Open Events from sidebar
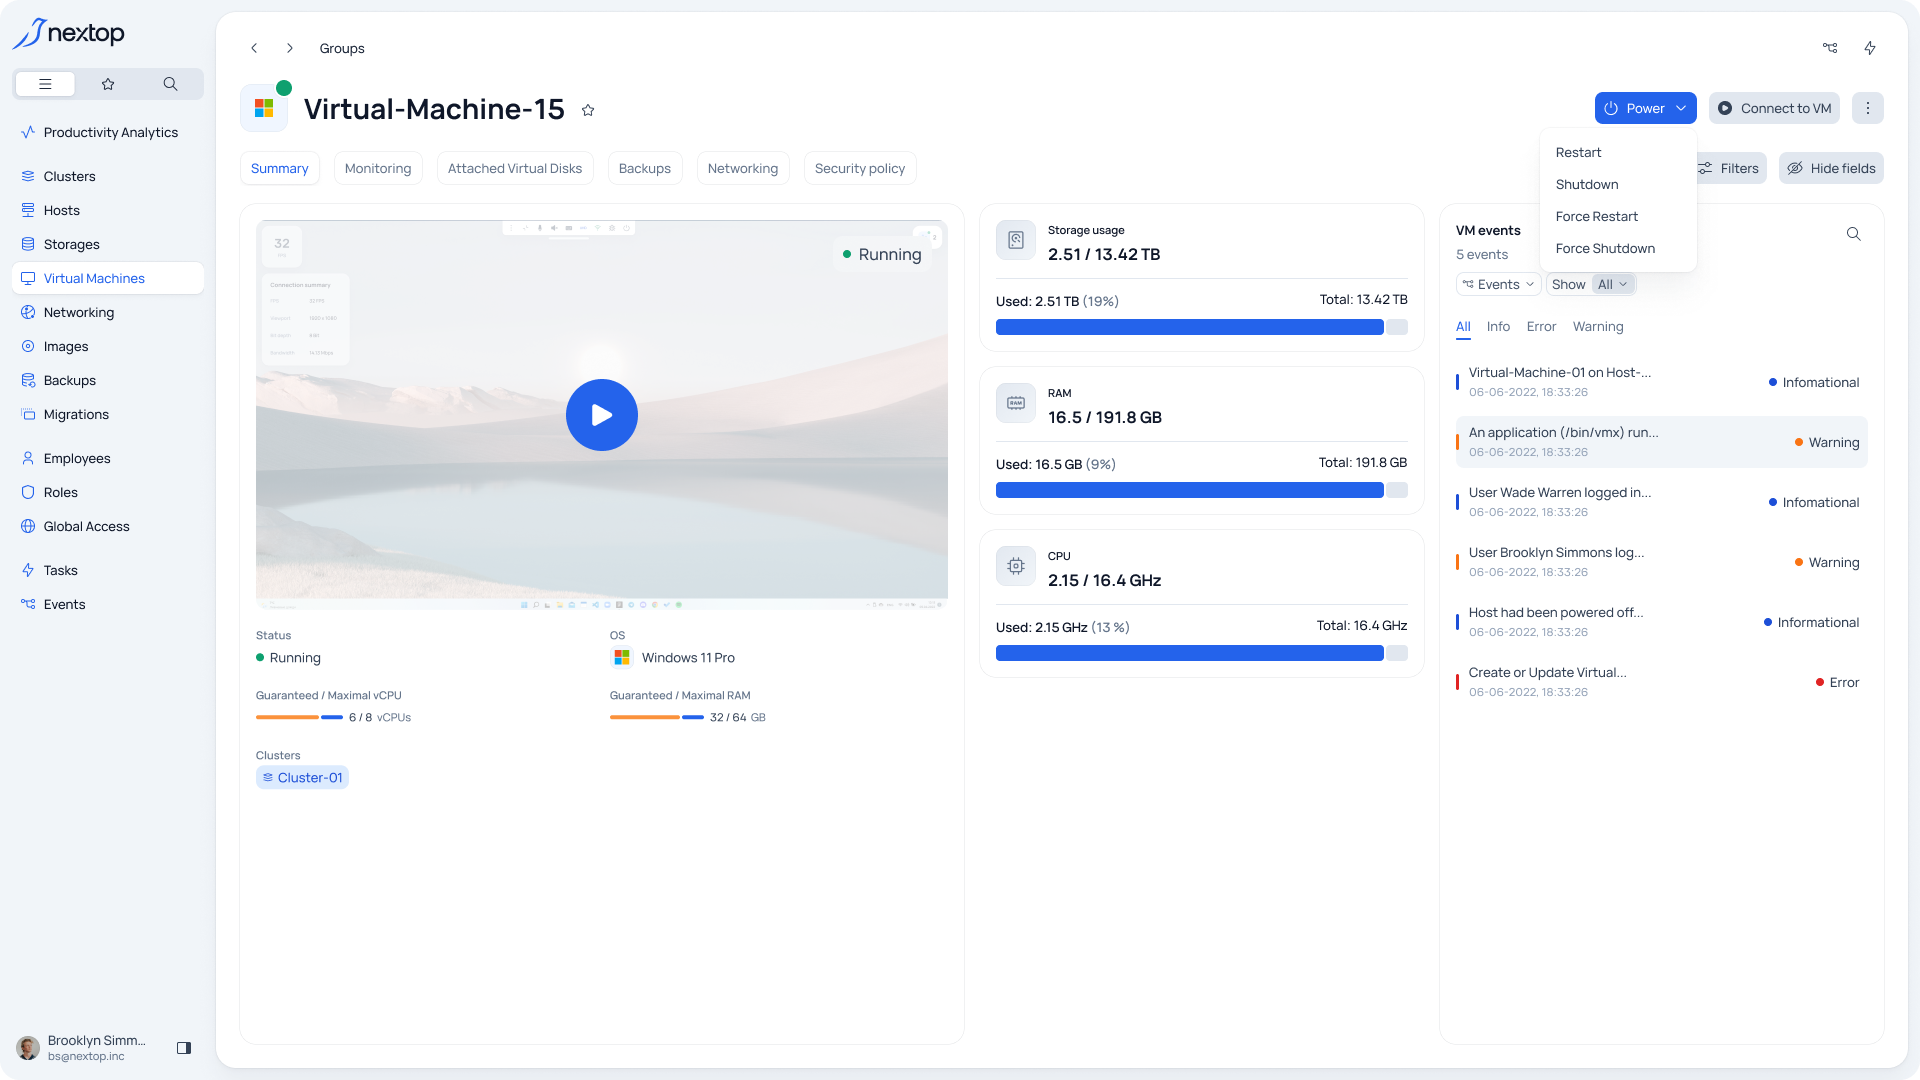 click(108, 604)
